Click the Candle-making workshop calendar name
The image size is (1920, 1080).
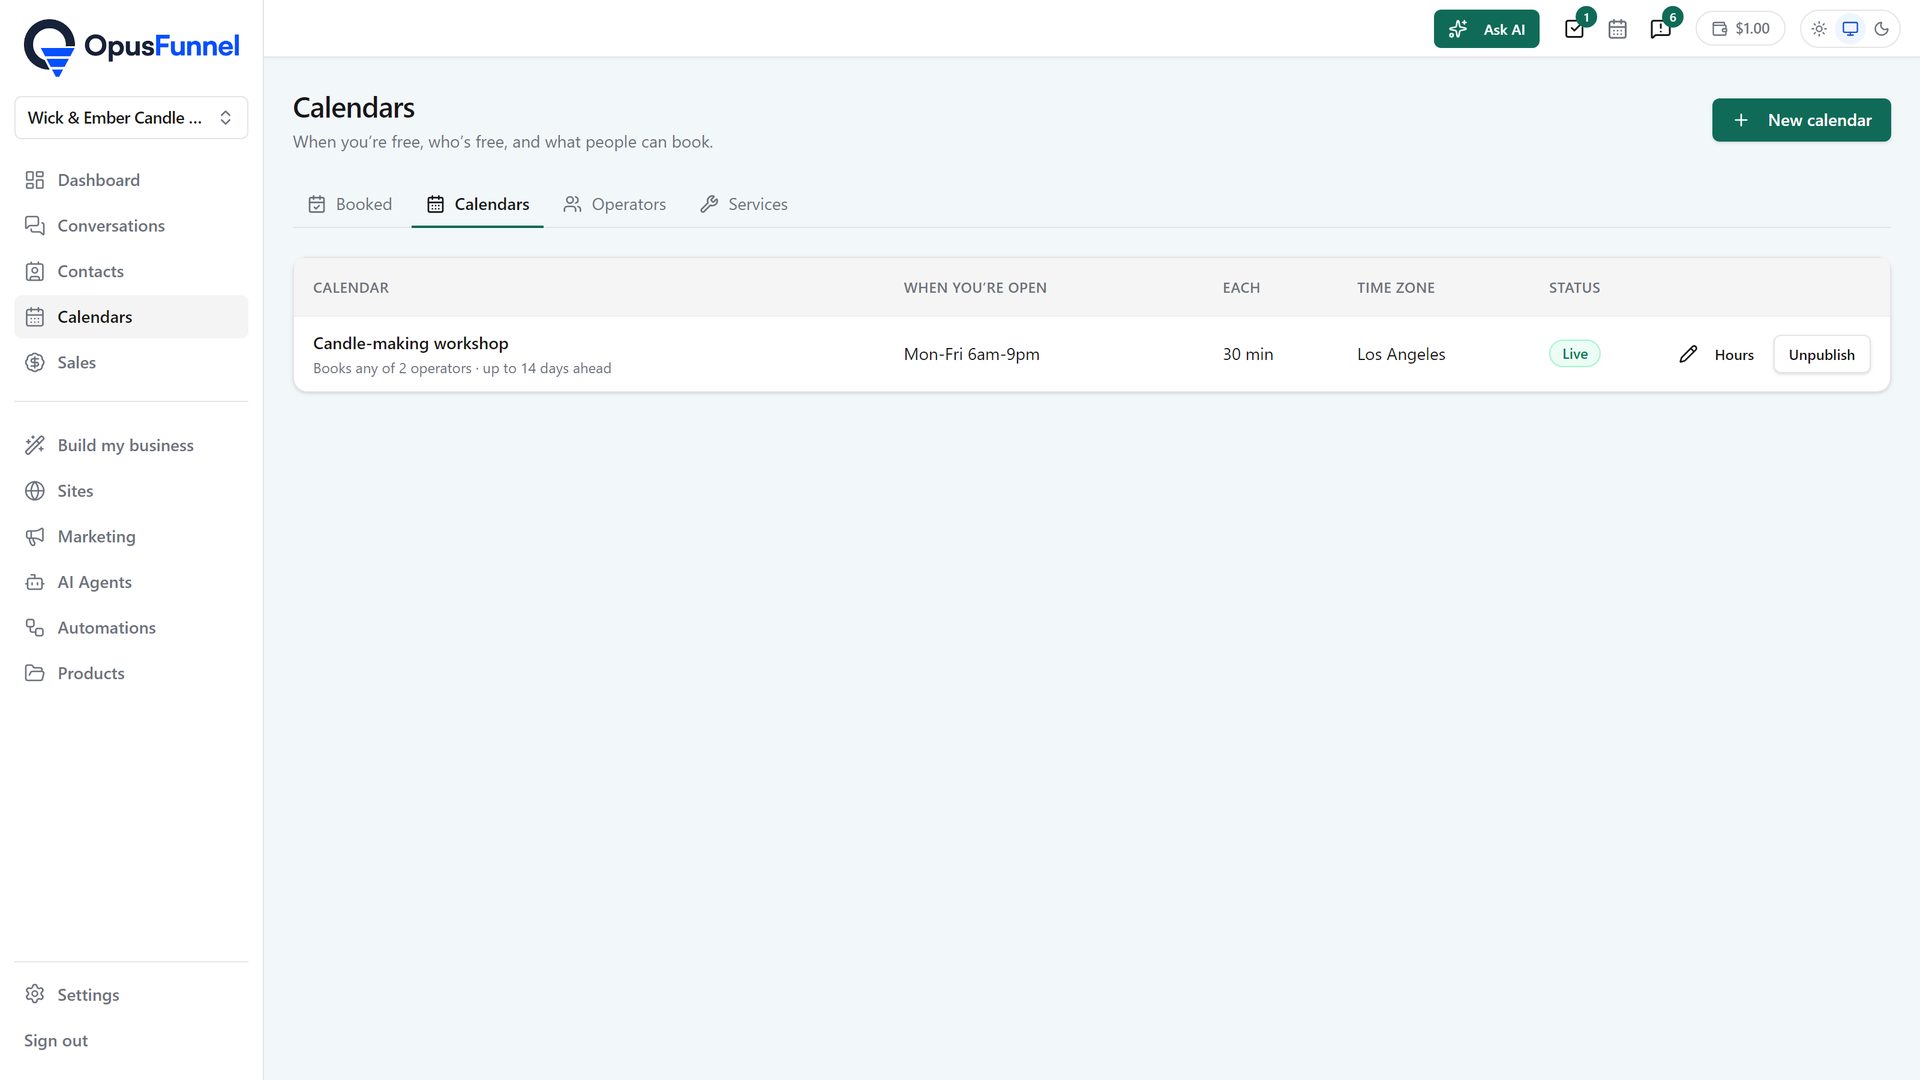[410, 343]
